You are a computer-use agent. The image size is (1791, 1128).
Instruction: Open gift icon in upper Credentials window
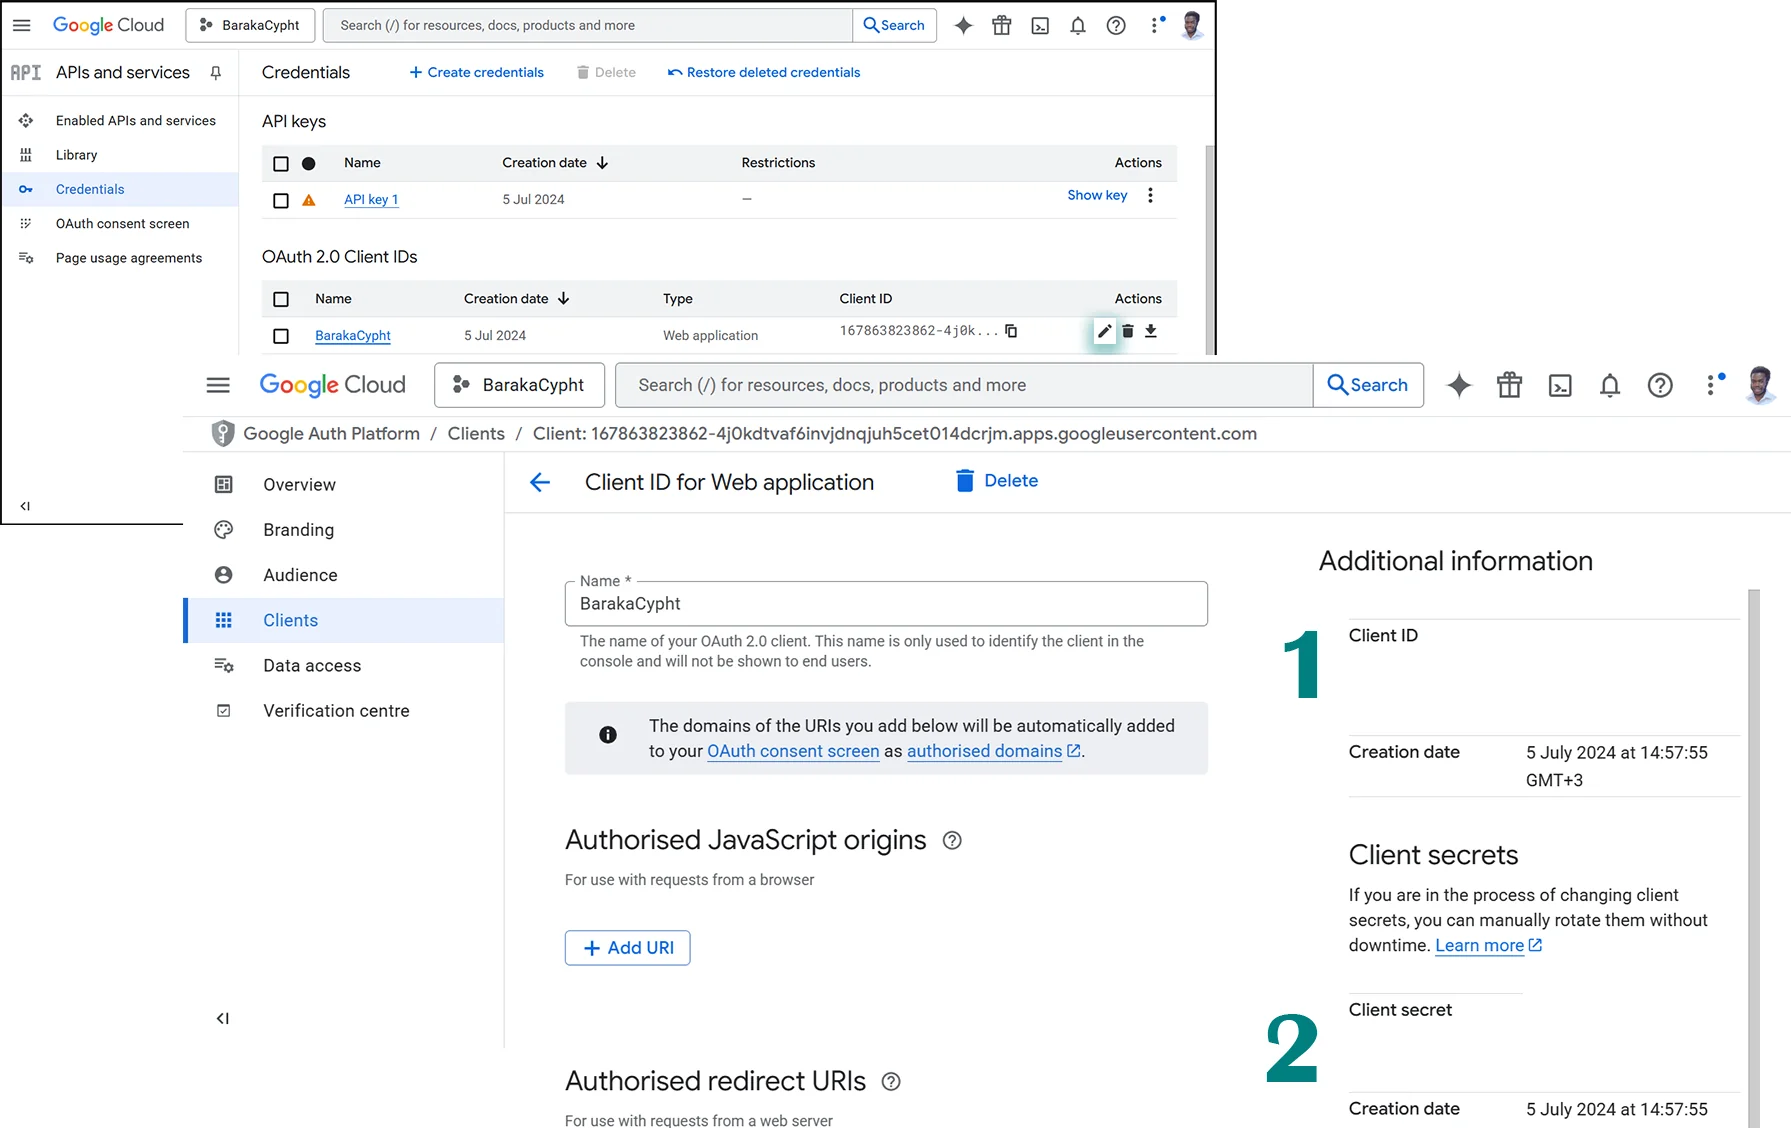tap(1001, 25)
